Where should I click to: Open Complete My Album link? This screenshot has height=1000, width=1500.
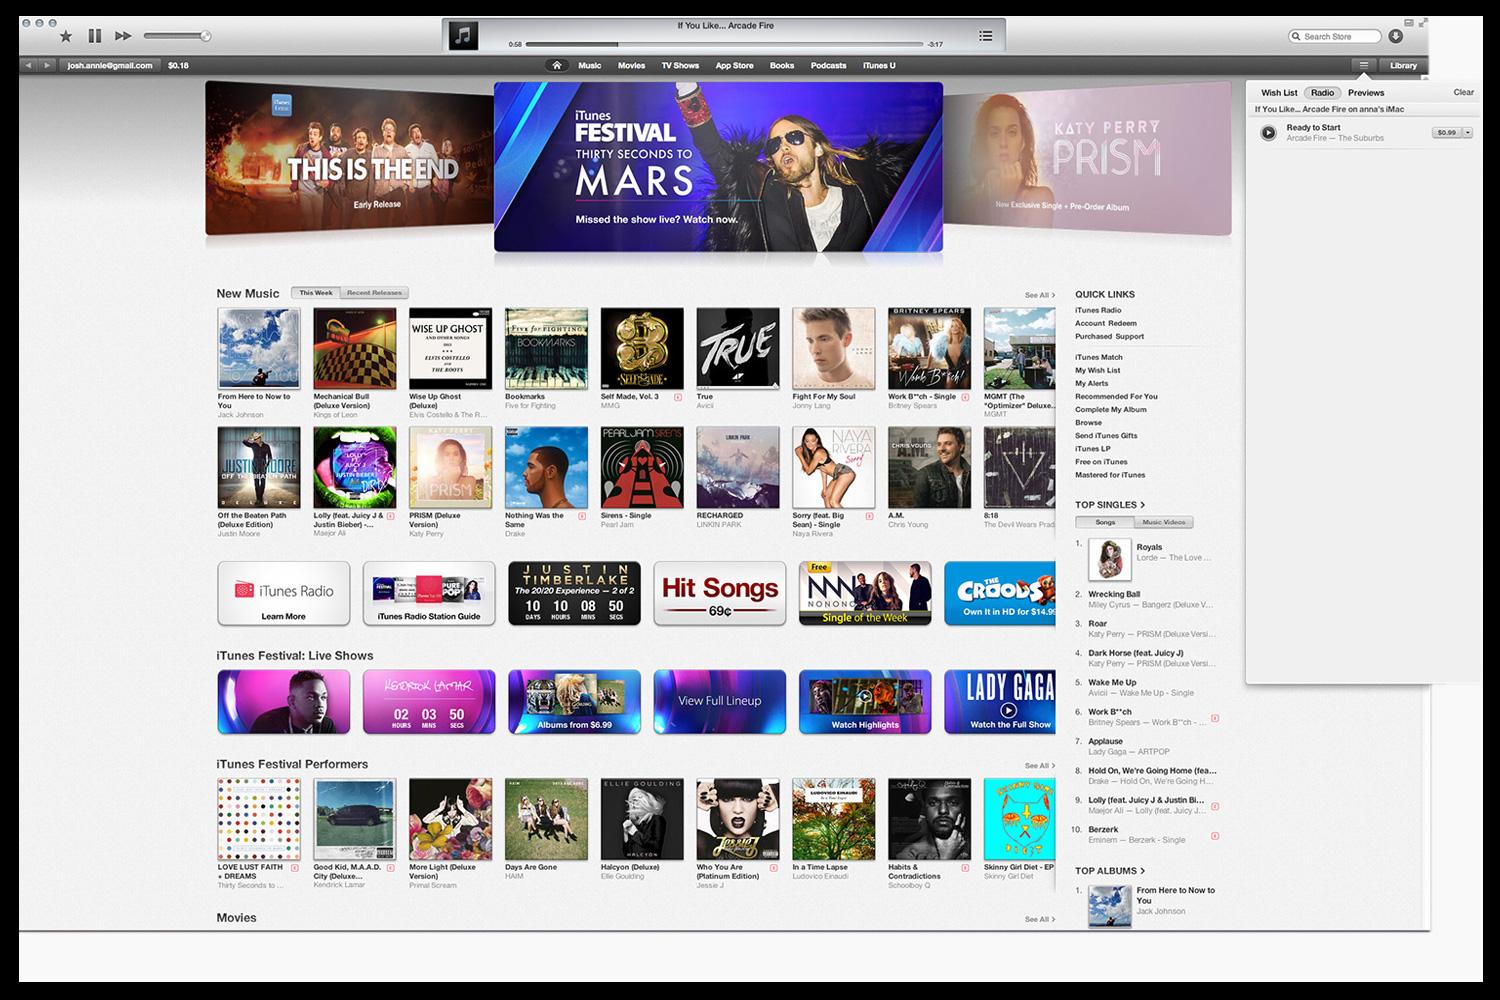click(1110, 409)
